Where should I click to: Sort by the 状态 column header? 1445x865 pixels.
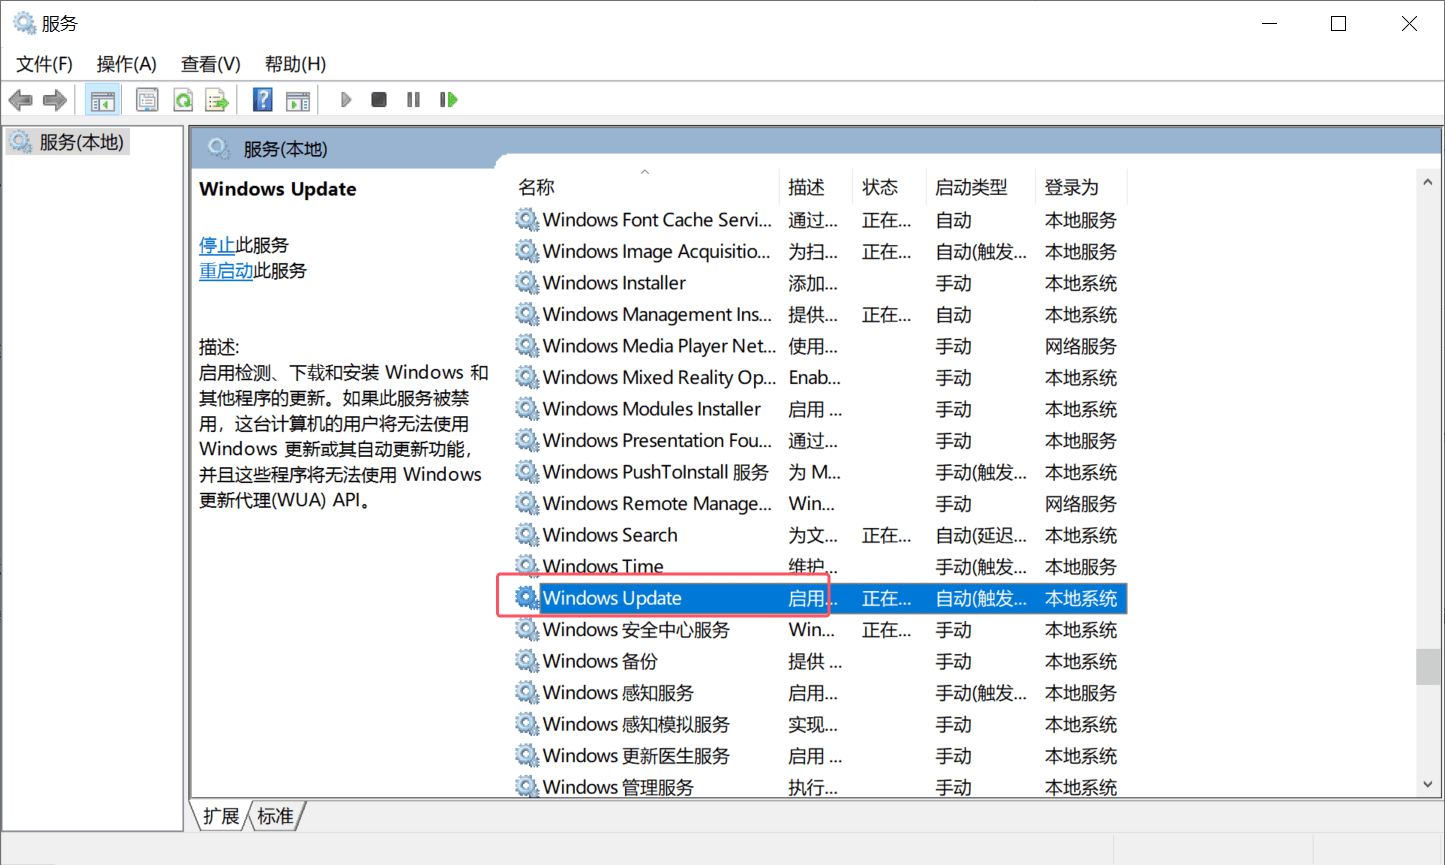point(890,187)
